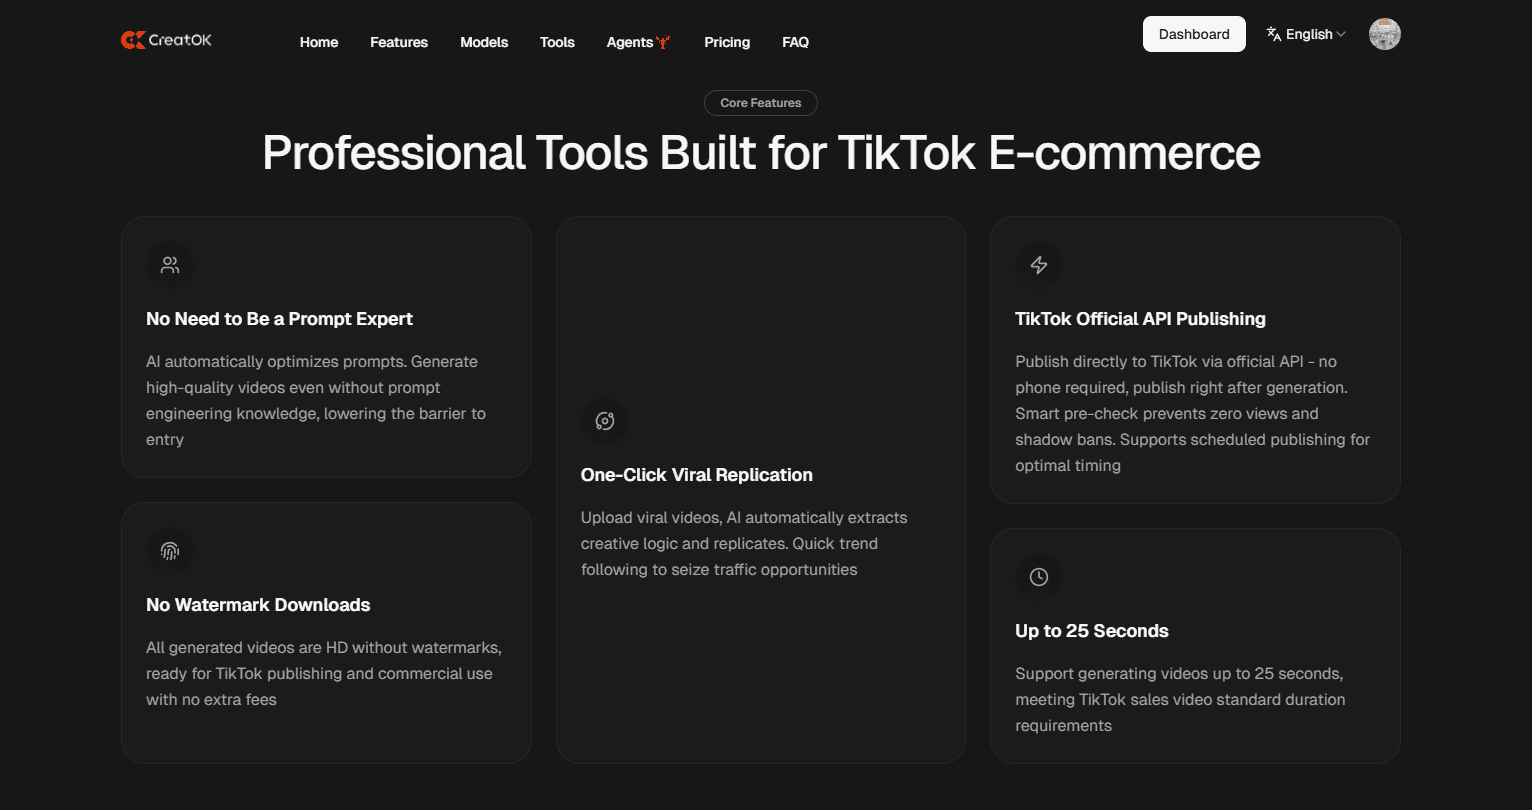Click the translate icon next to English

tap(1274, 34)
